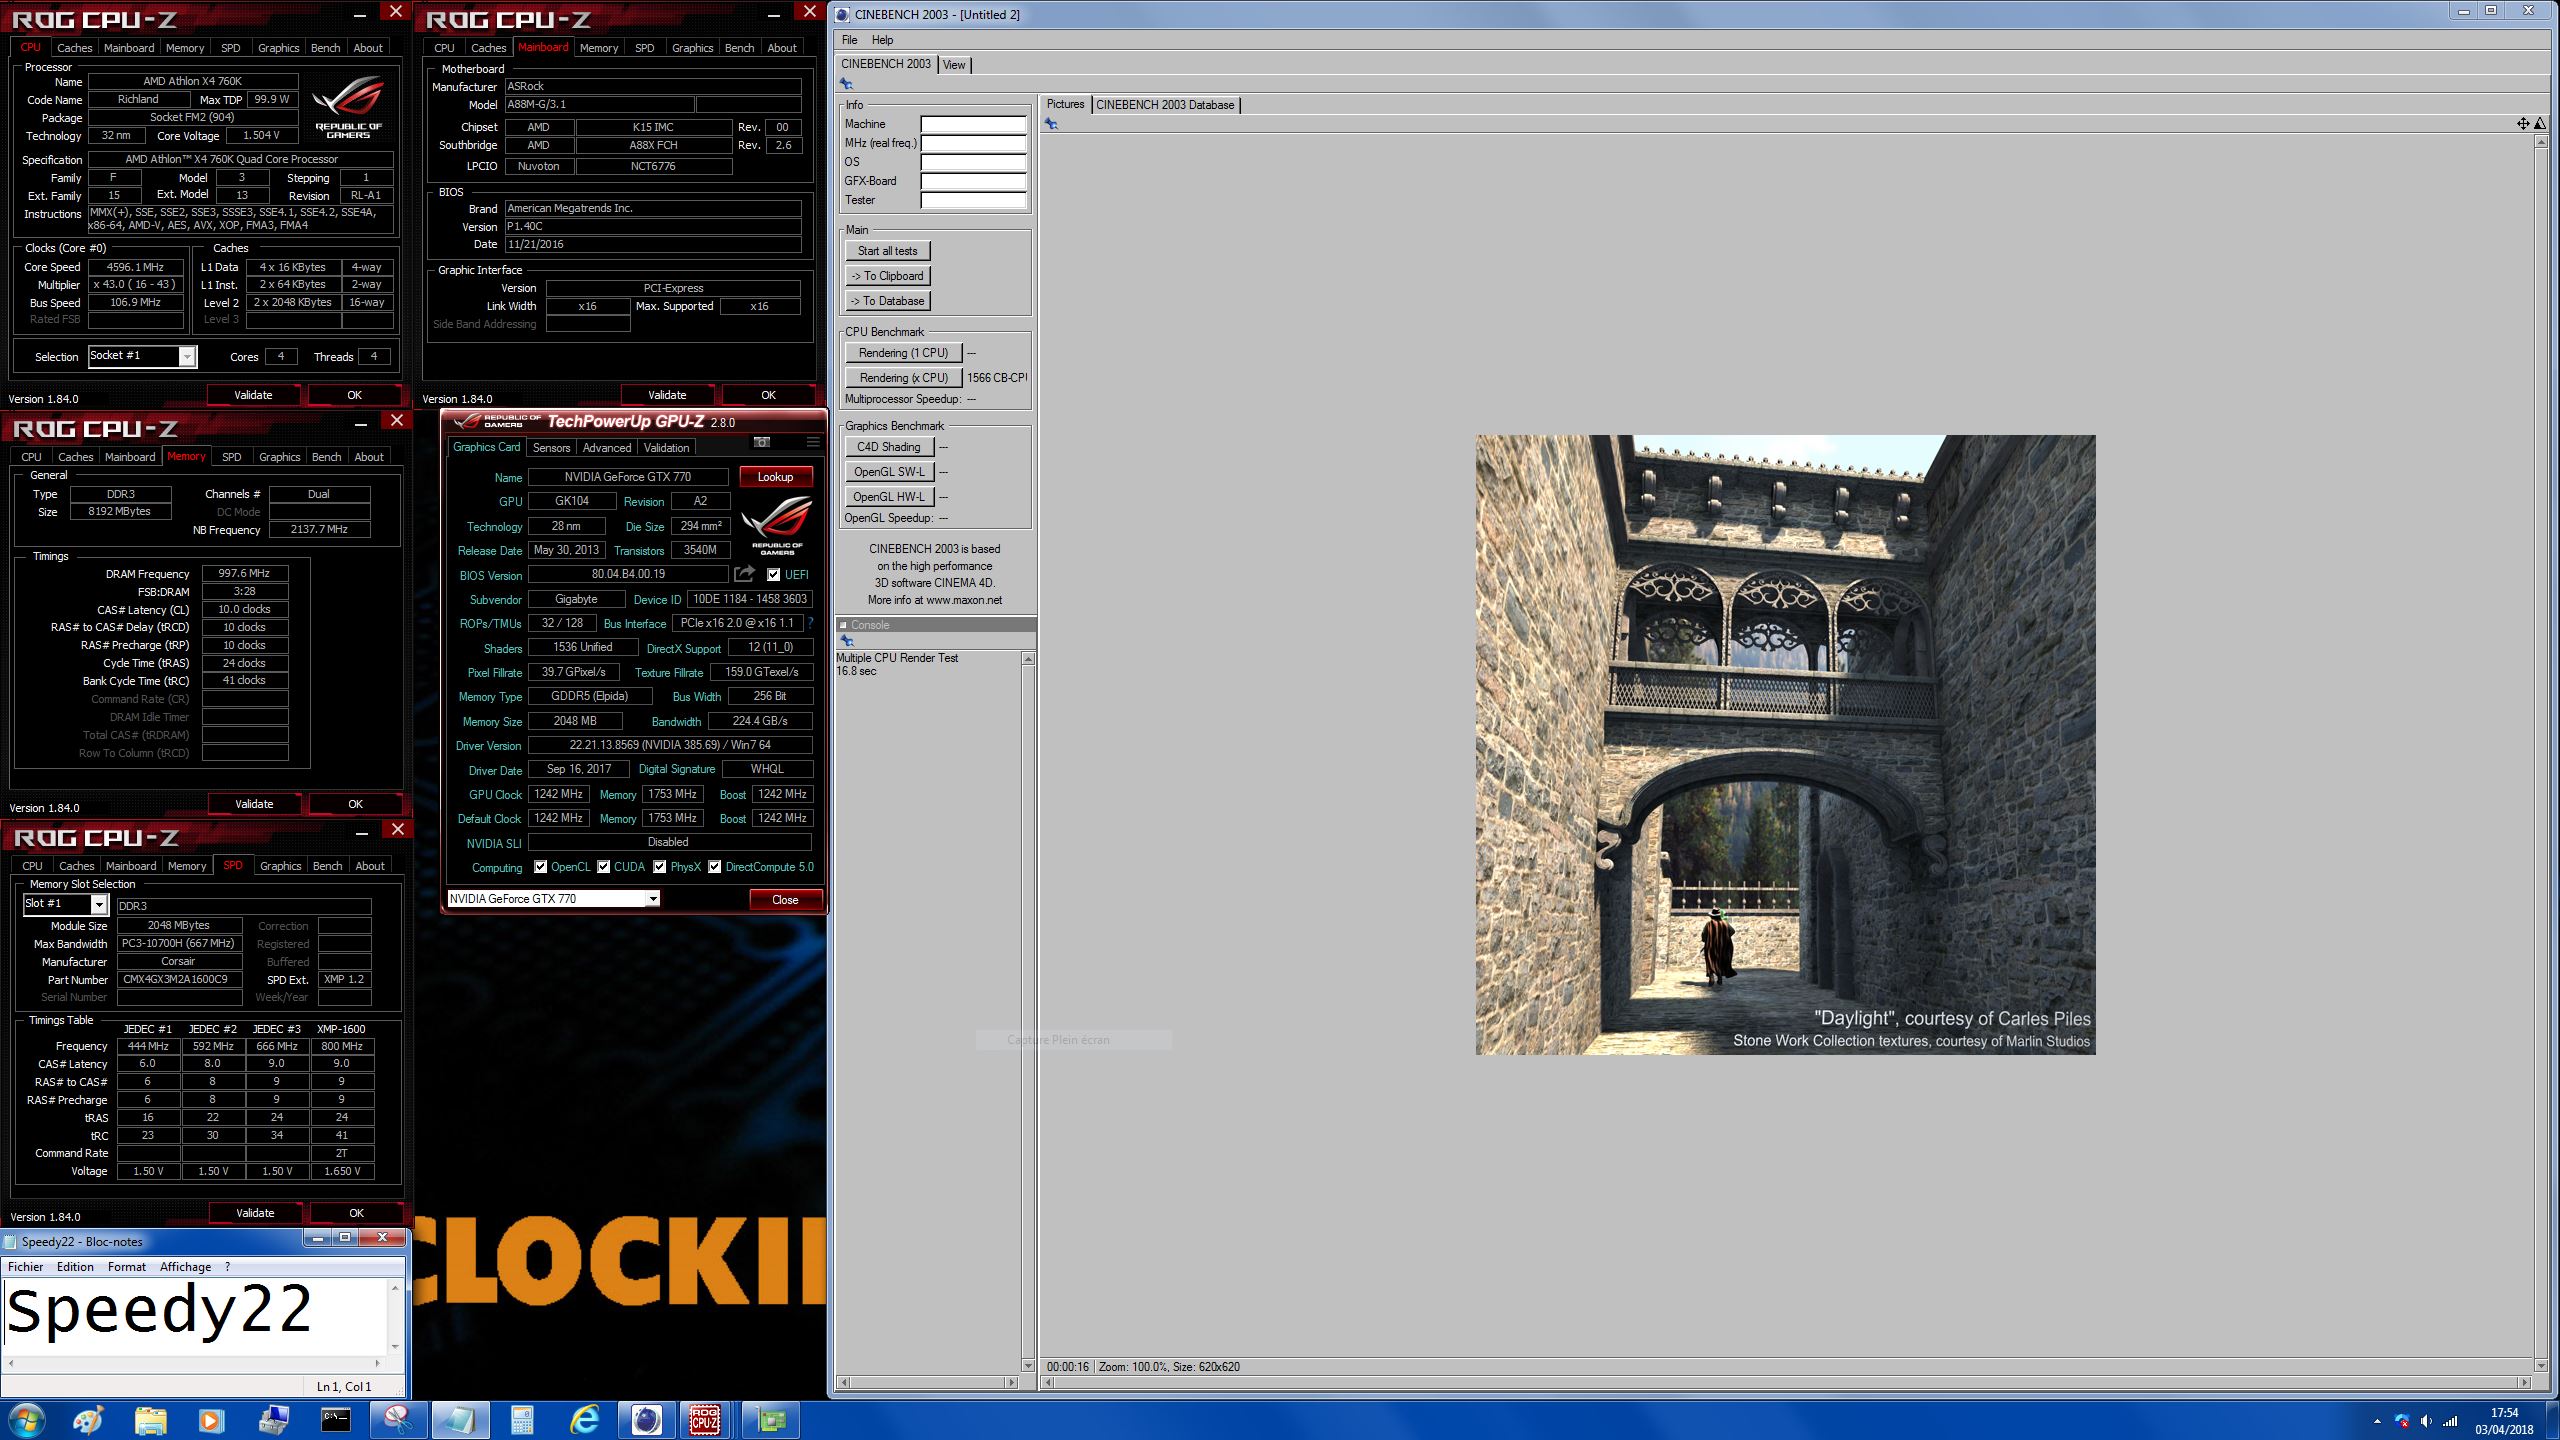Click the GFX-Board input field
The height and width of the screenshot is (1440, 2560).
(x=973, y=182)
